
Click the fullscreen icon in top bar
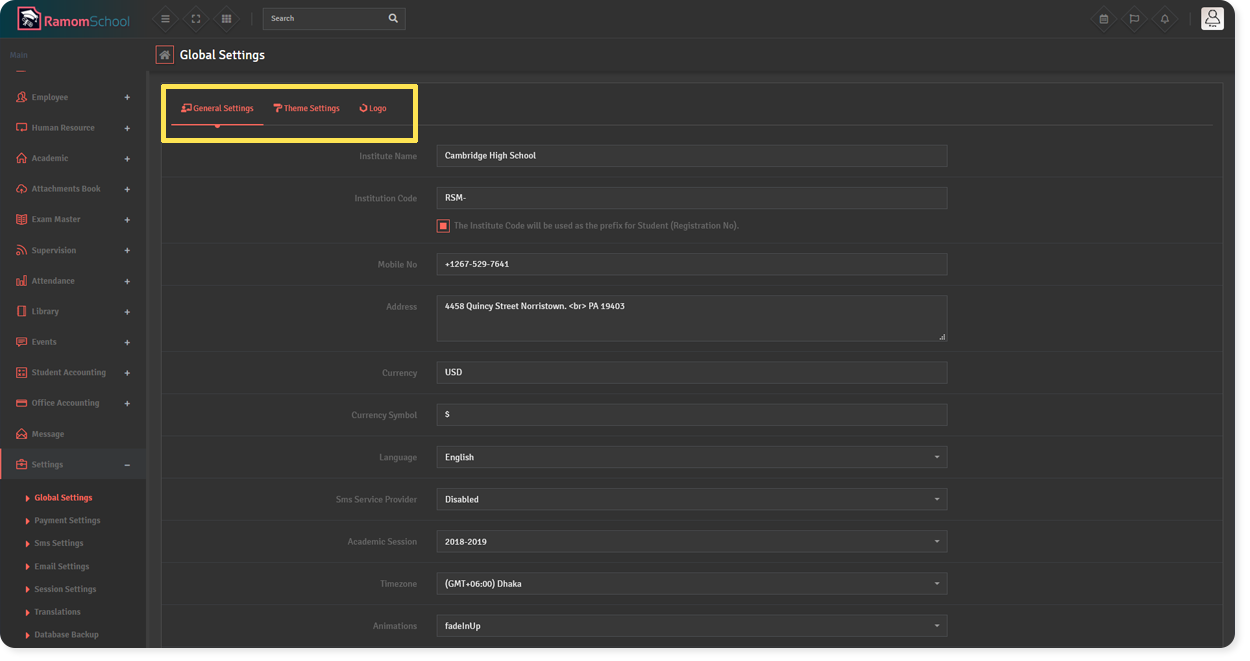click(196, 18)
